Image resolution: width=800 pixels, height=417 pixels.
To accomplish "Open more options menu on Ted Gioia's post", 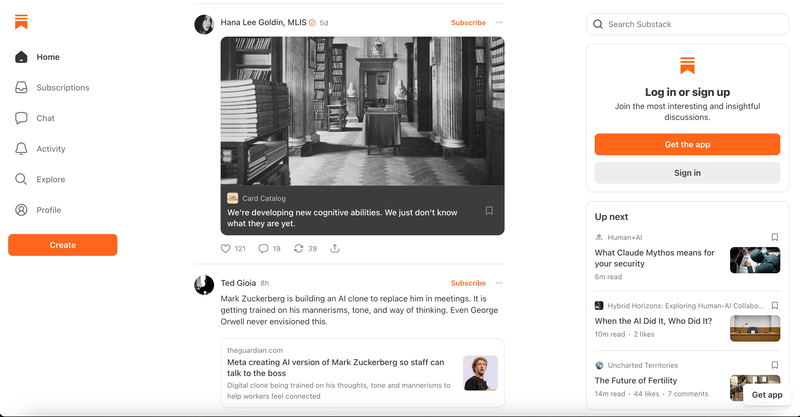I will point(499,283).
